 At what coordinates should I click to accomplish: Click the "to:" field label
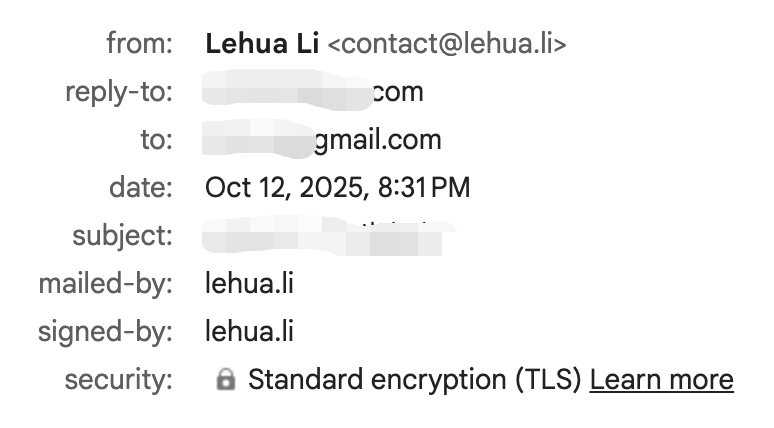coord(156,140)
